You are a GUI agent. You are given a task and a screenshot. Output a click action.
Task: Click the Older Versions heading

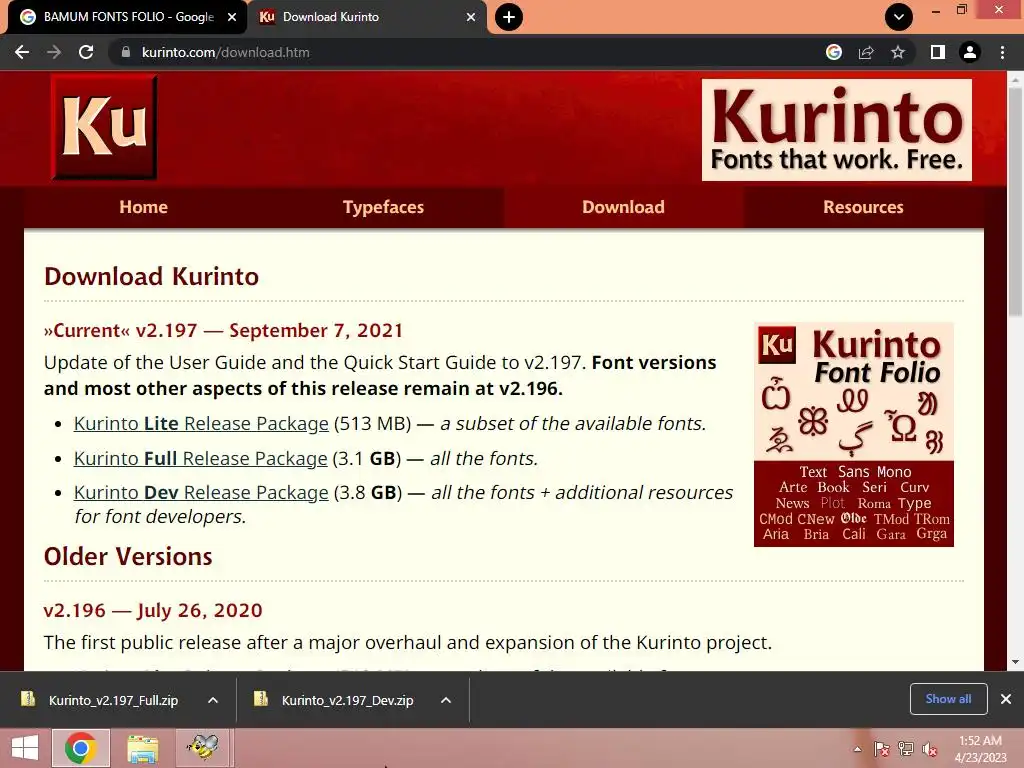tap(128, 556)
